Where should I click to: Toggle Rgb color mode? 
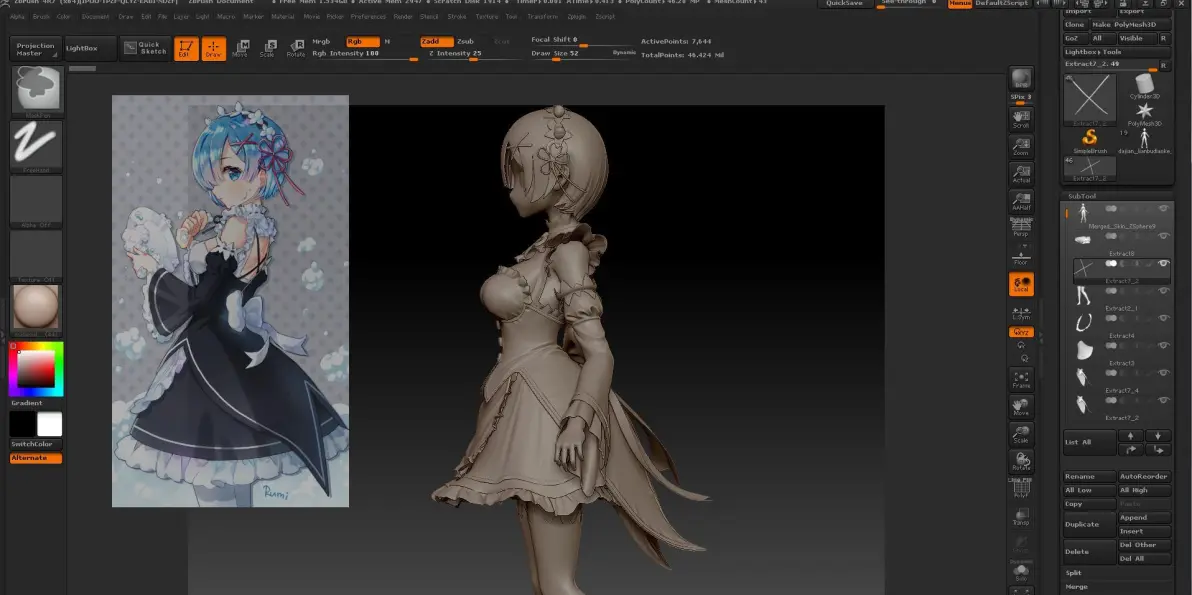(x=363, y=42)
